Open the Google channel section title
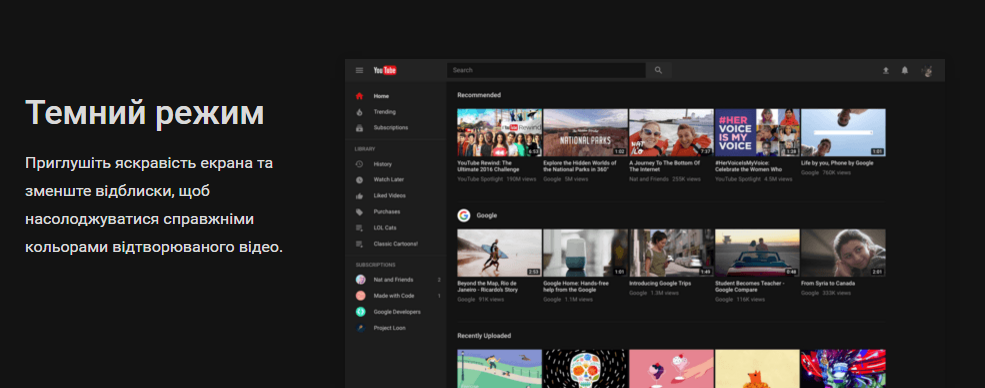This screenshot has height=388, width=985. [487, 215]
